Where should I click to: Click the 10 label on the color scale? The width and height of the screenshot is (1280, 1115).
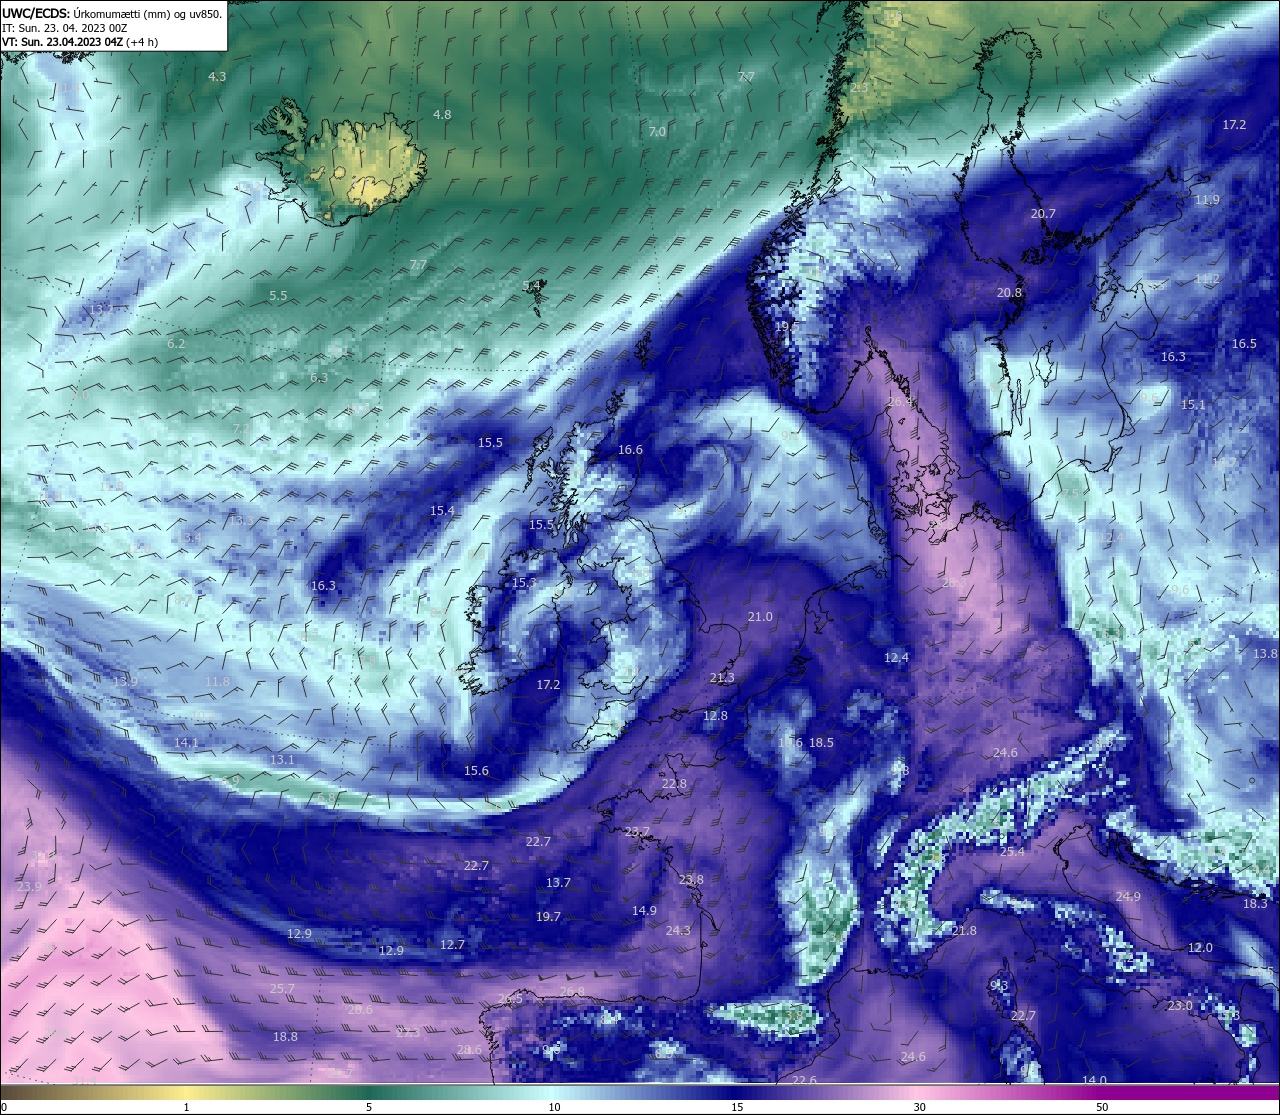point(554,1107)
